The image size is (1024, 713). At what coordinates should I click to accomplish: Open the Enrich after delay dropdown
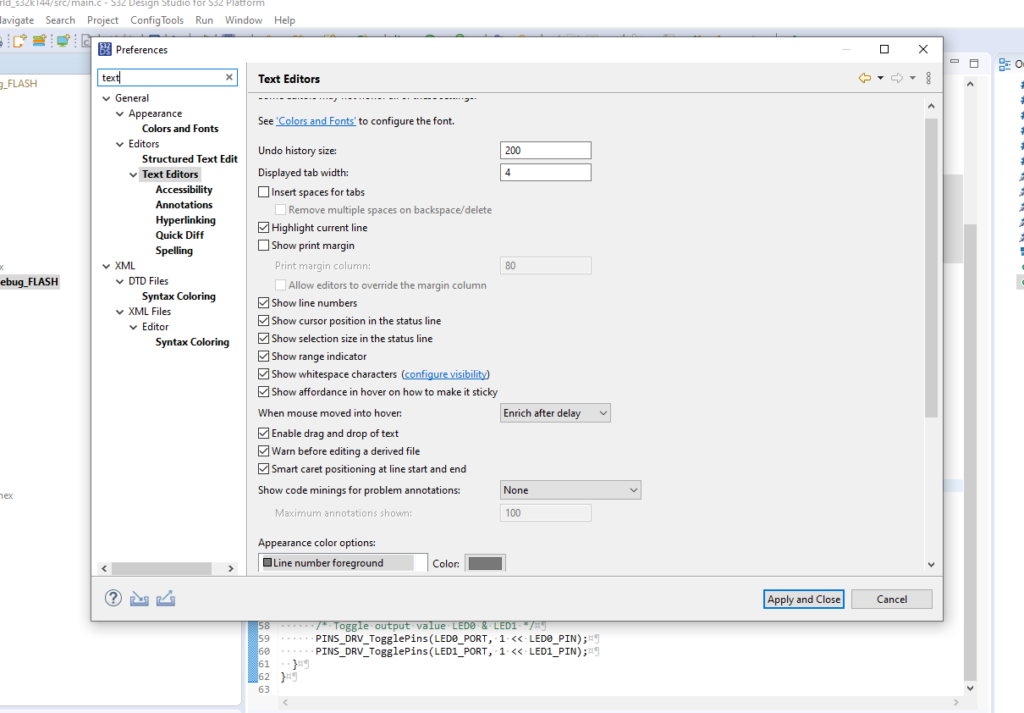[x=555, y=413]
